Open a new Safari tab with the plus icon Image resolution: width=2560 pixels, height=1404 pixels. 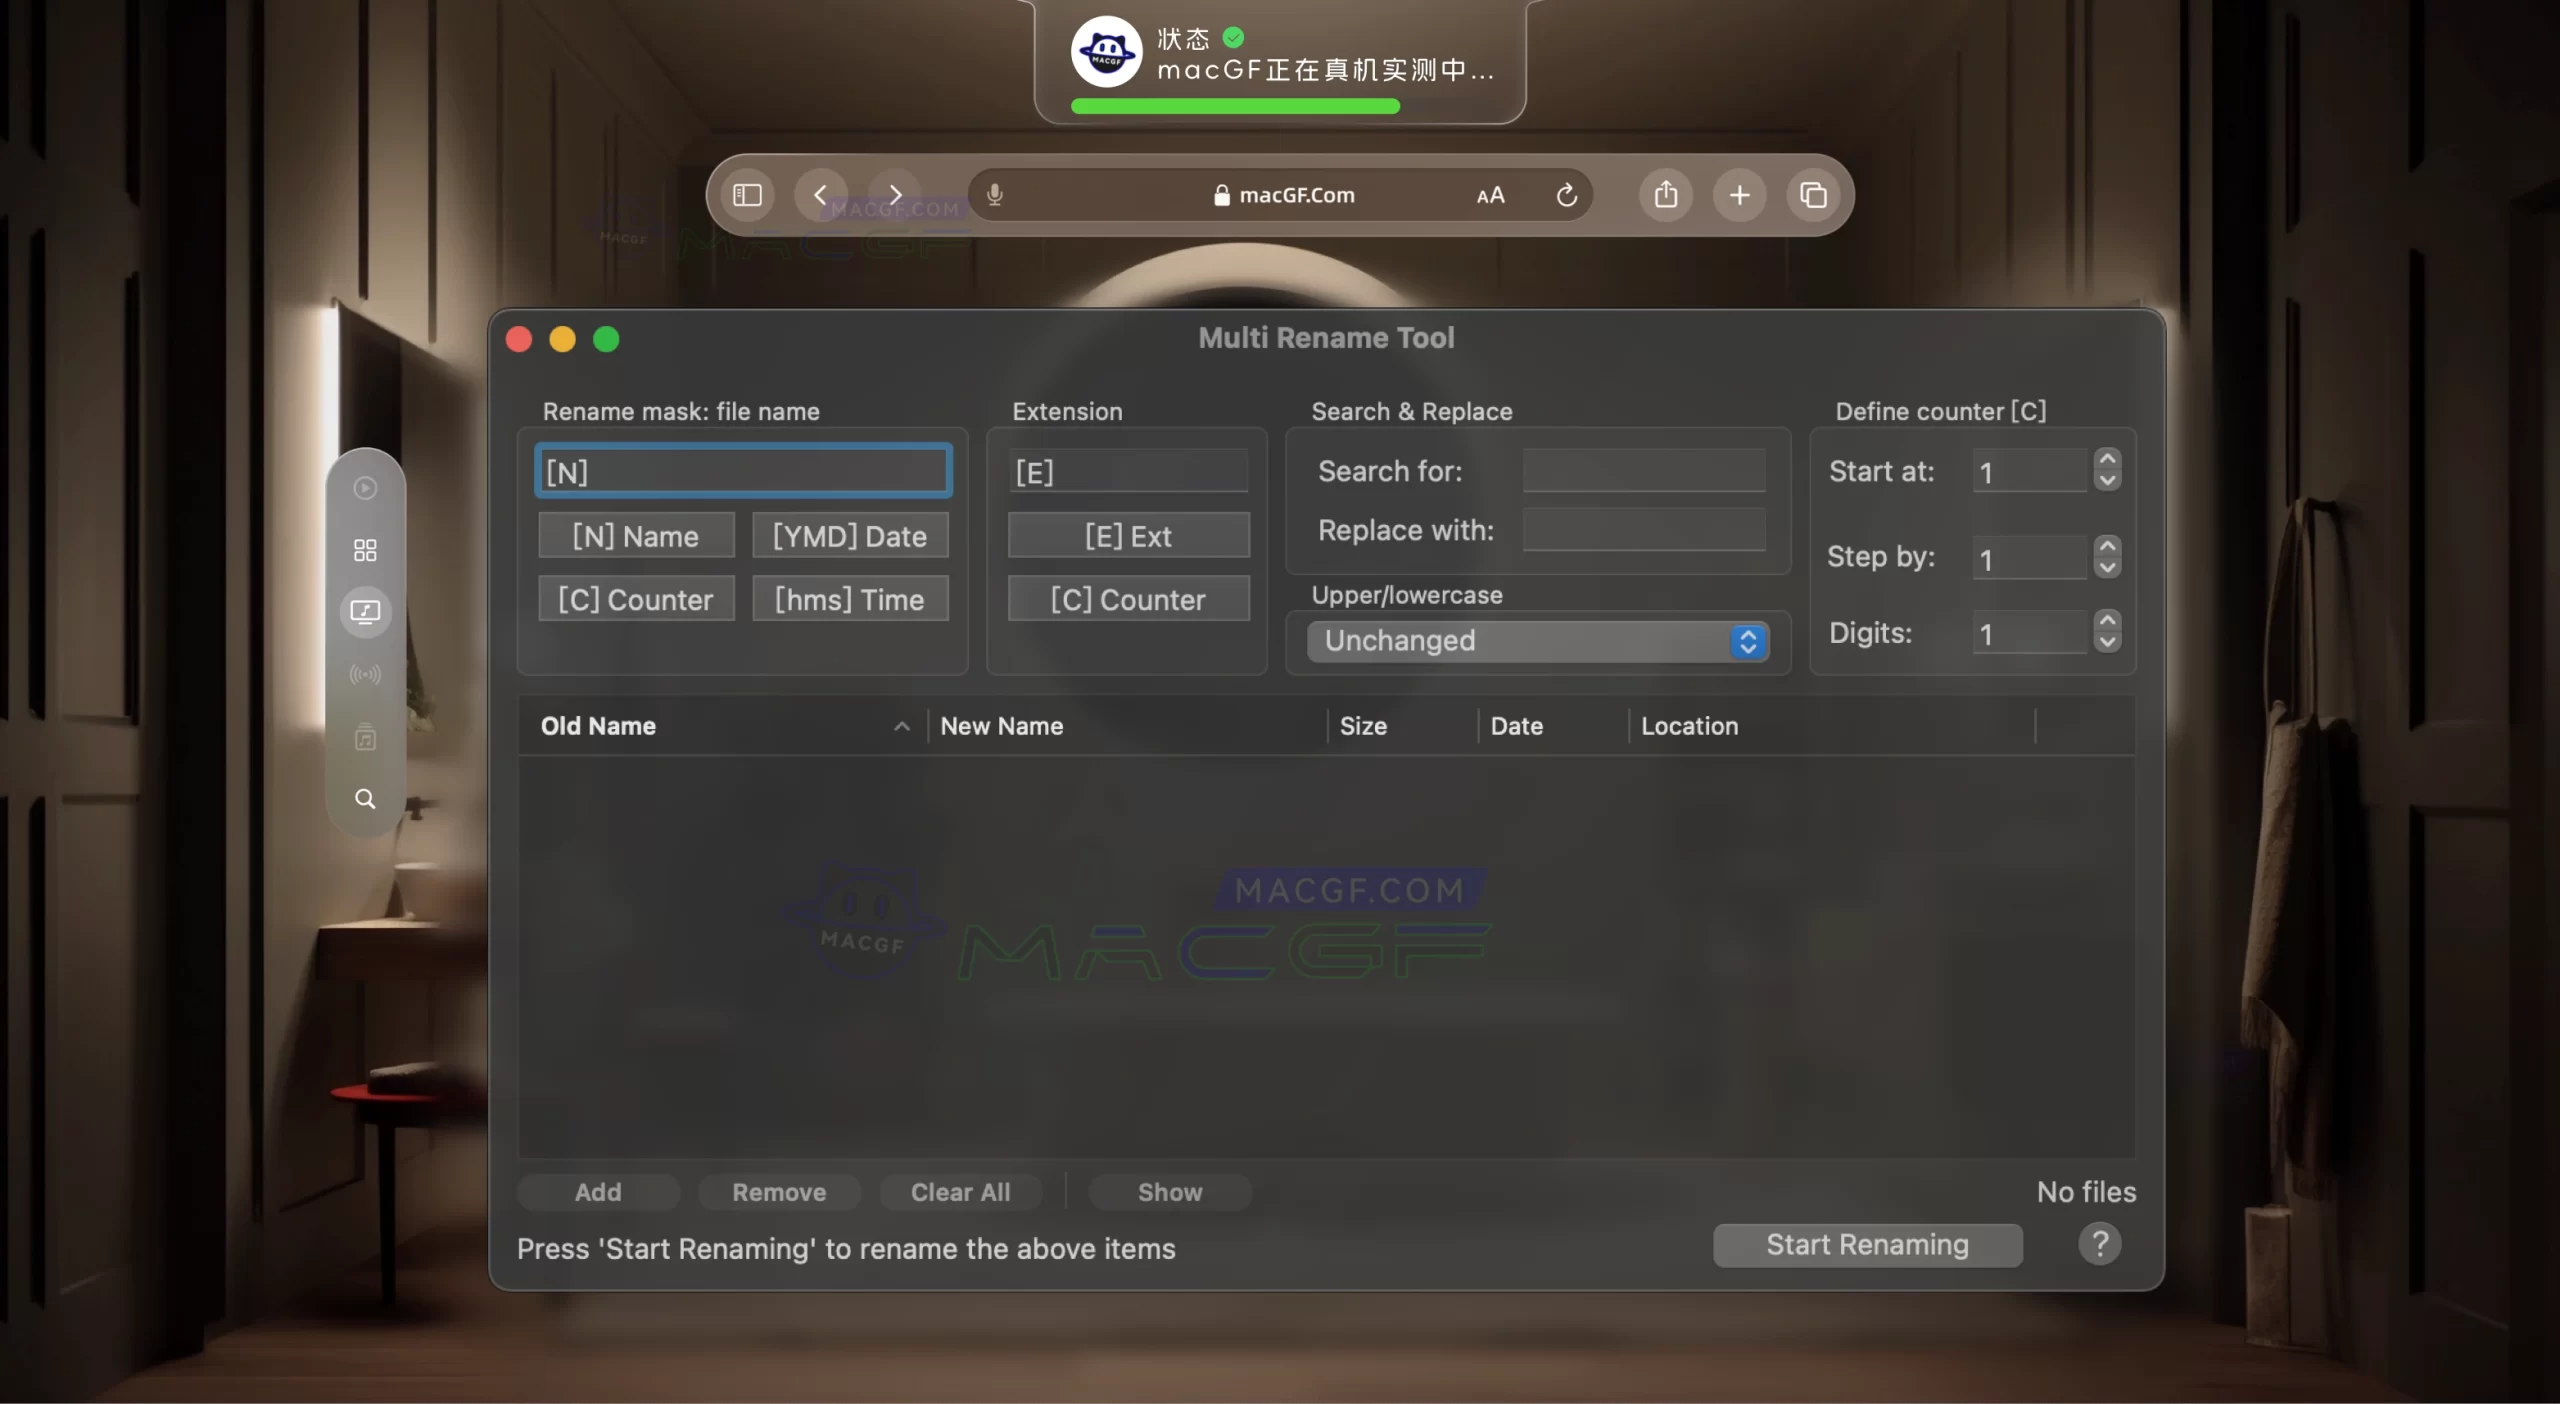pos(1739,195)
